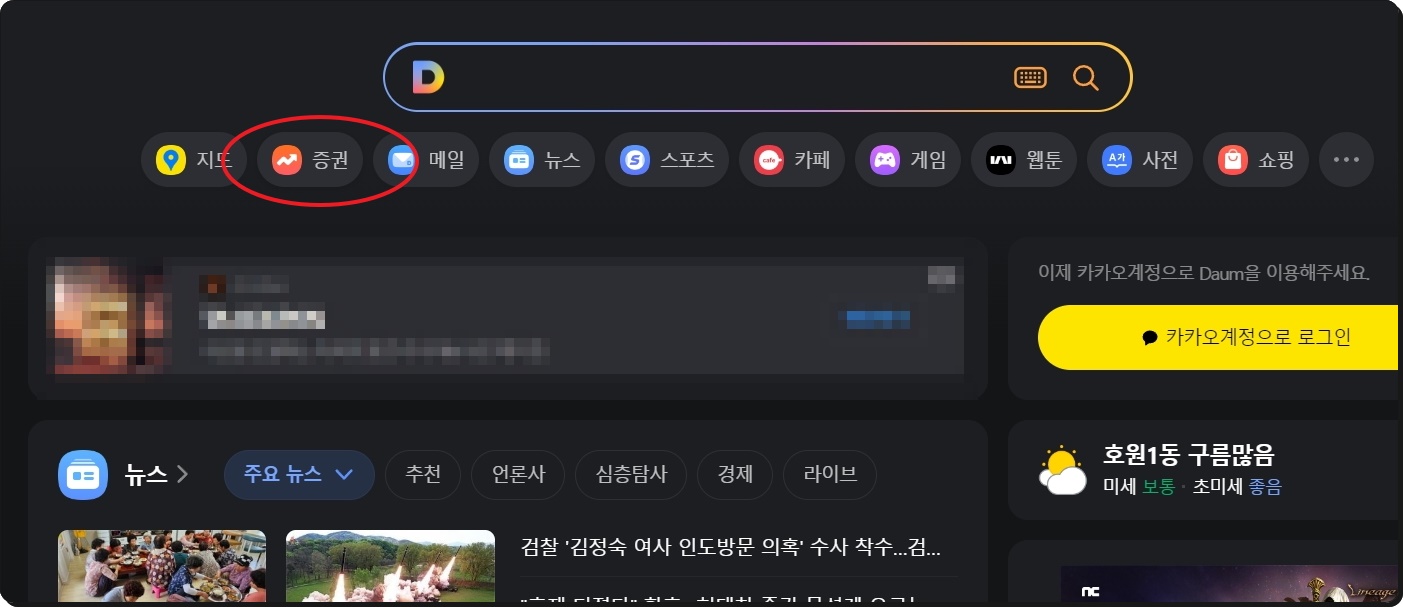The width and height of the screenshot is (1403, 607).
Task: Click 초미세 좋음 ultrafine dust status
Action: coord(1237,488)
